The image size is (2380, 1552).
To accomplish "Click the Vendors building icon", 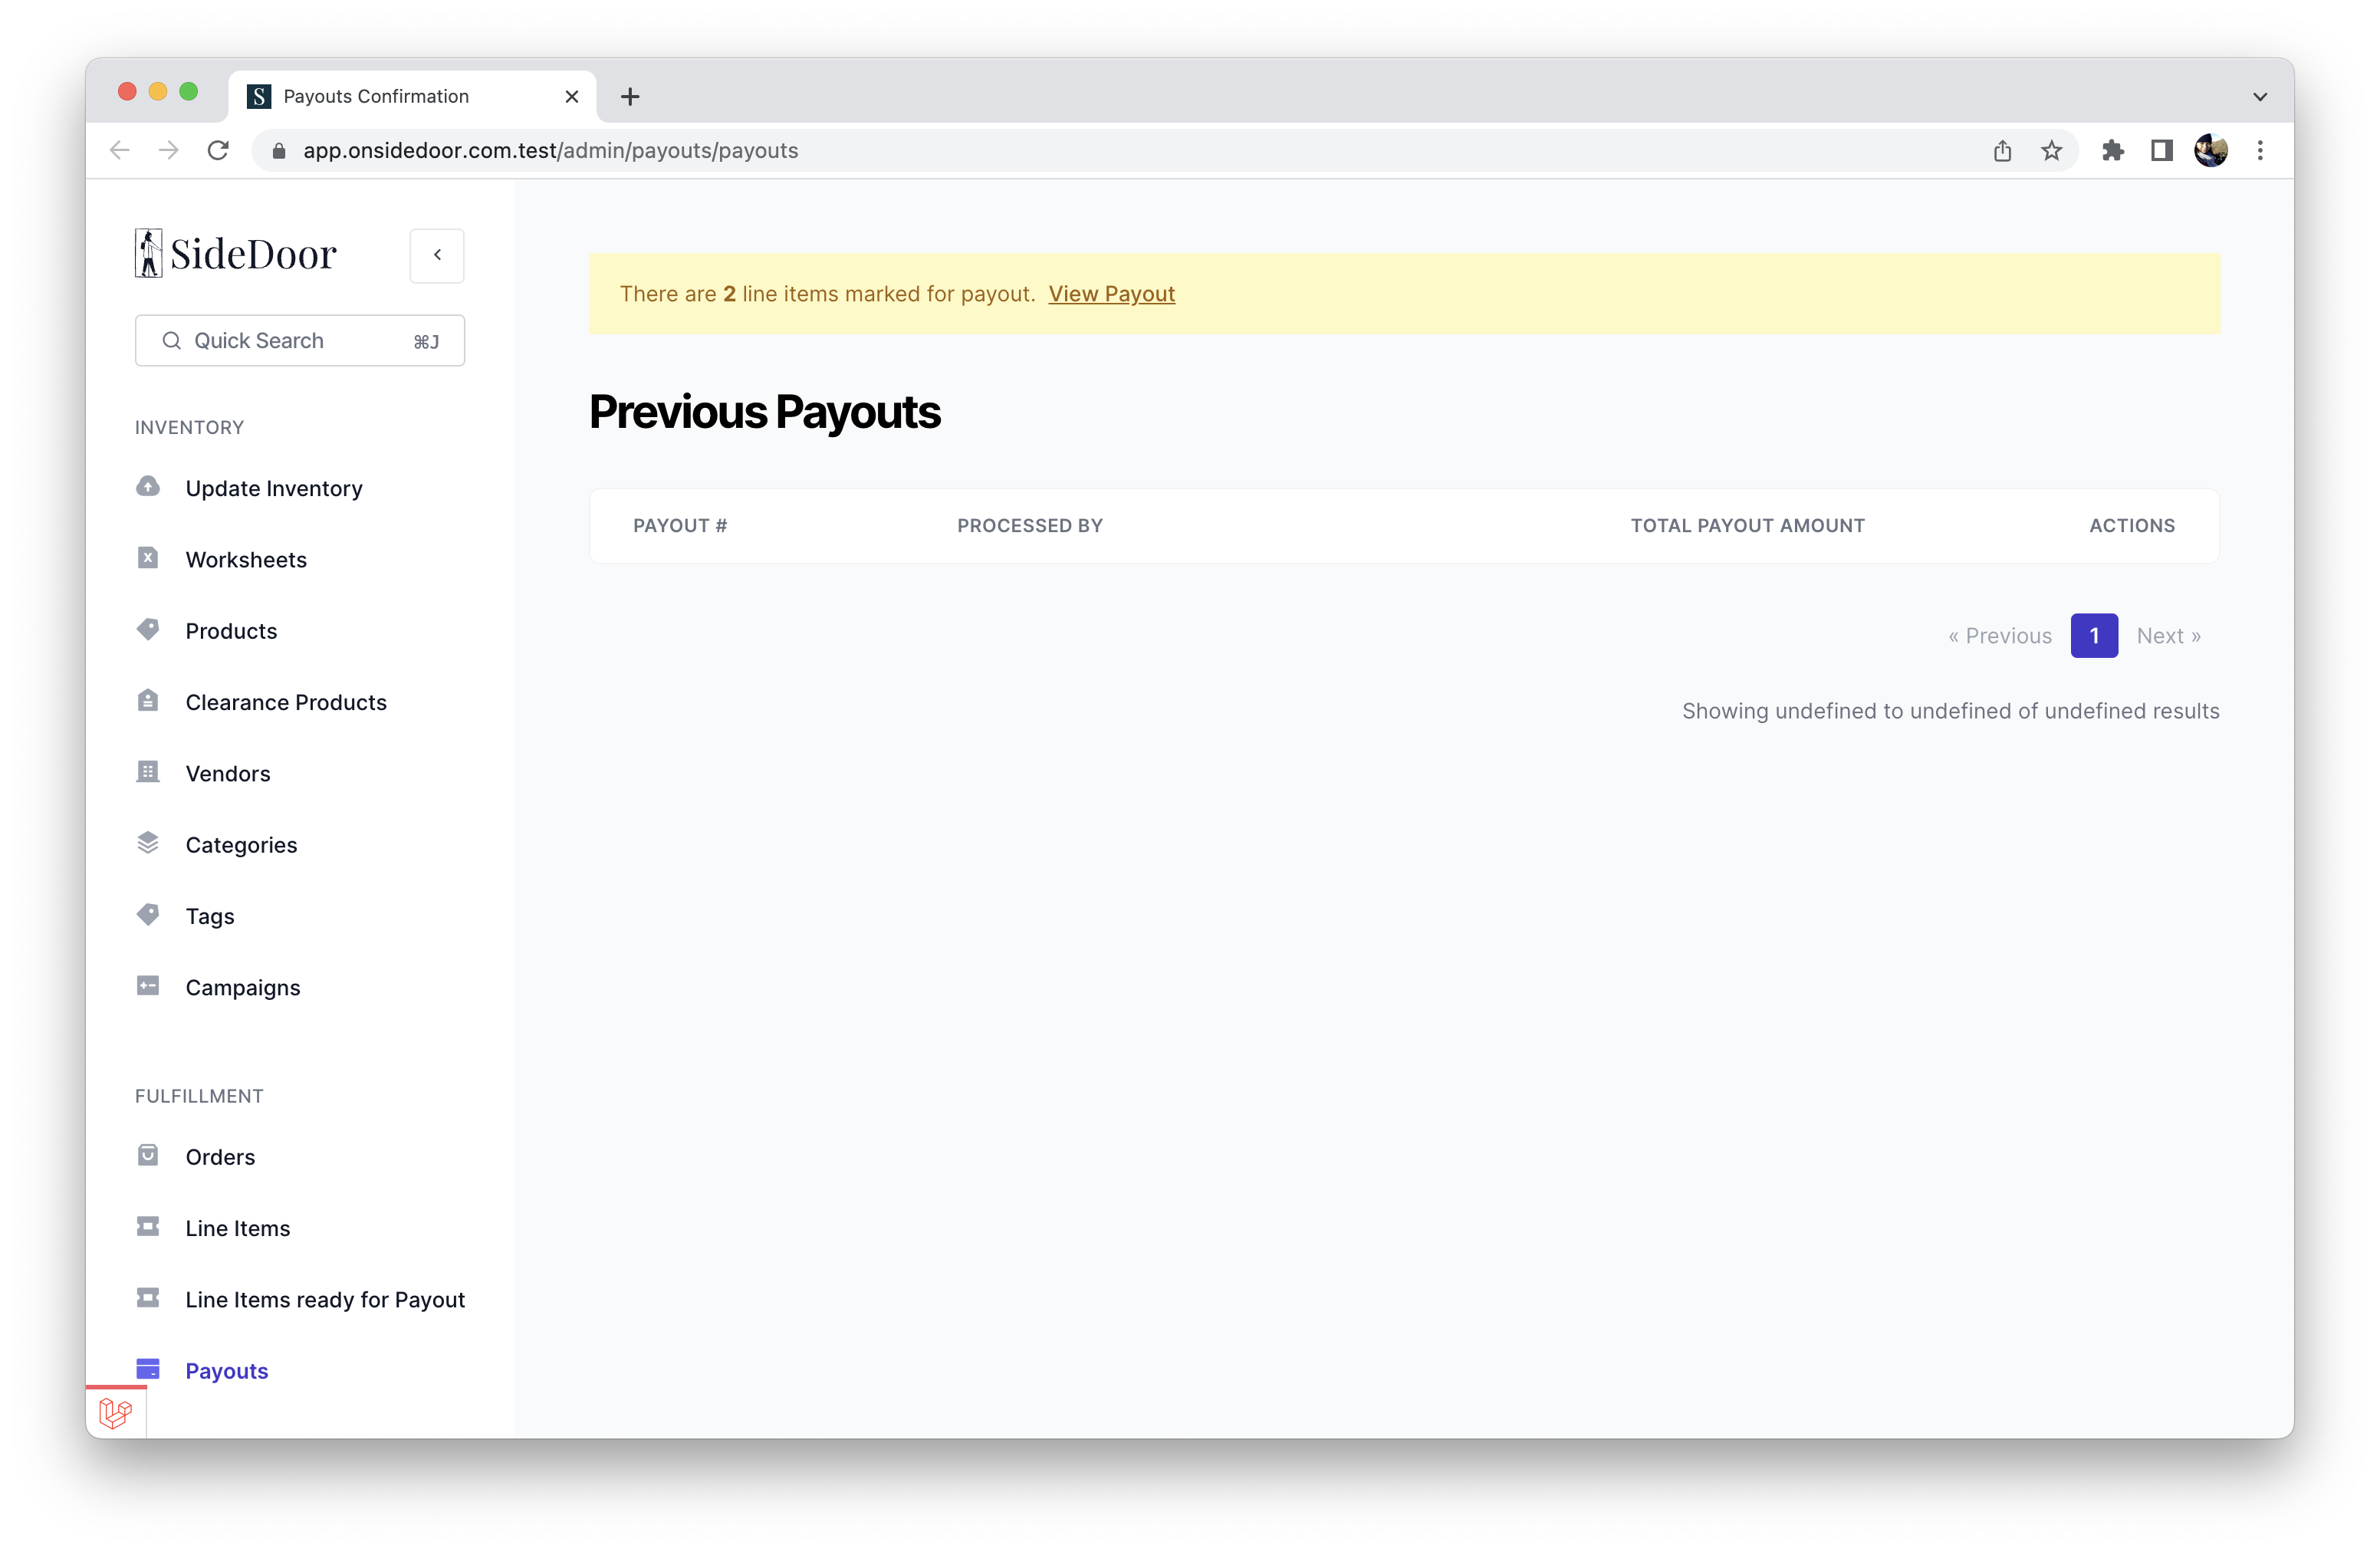I will [148, 772].
